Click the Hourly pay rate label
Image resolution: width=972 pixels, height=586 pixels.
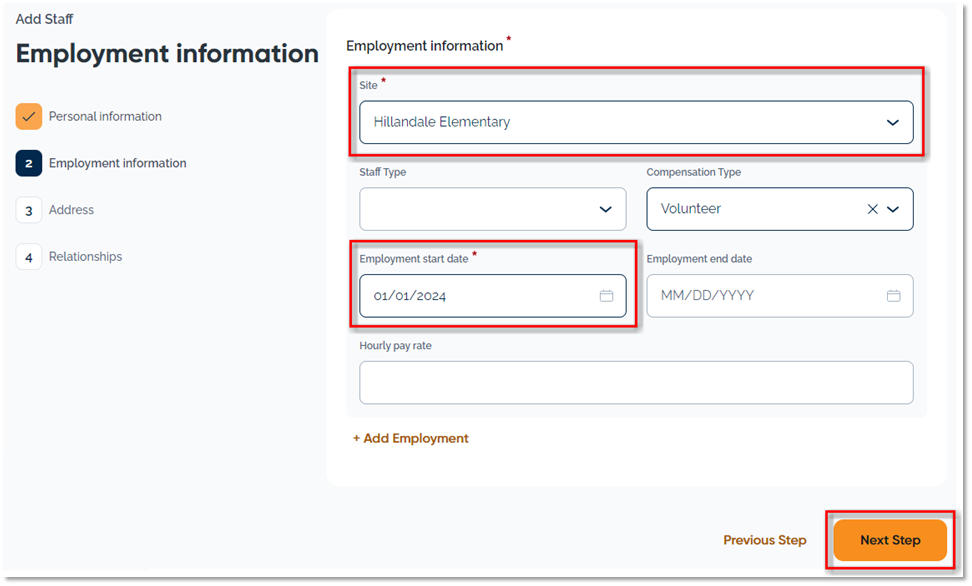pyautogui.click(x=395, y=346)
